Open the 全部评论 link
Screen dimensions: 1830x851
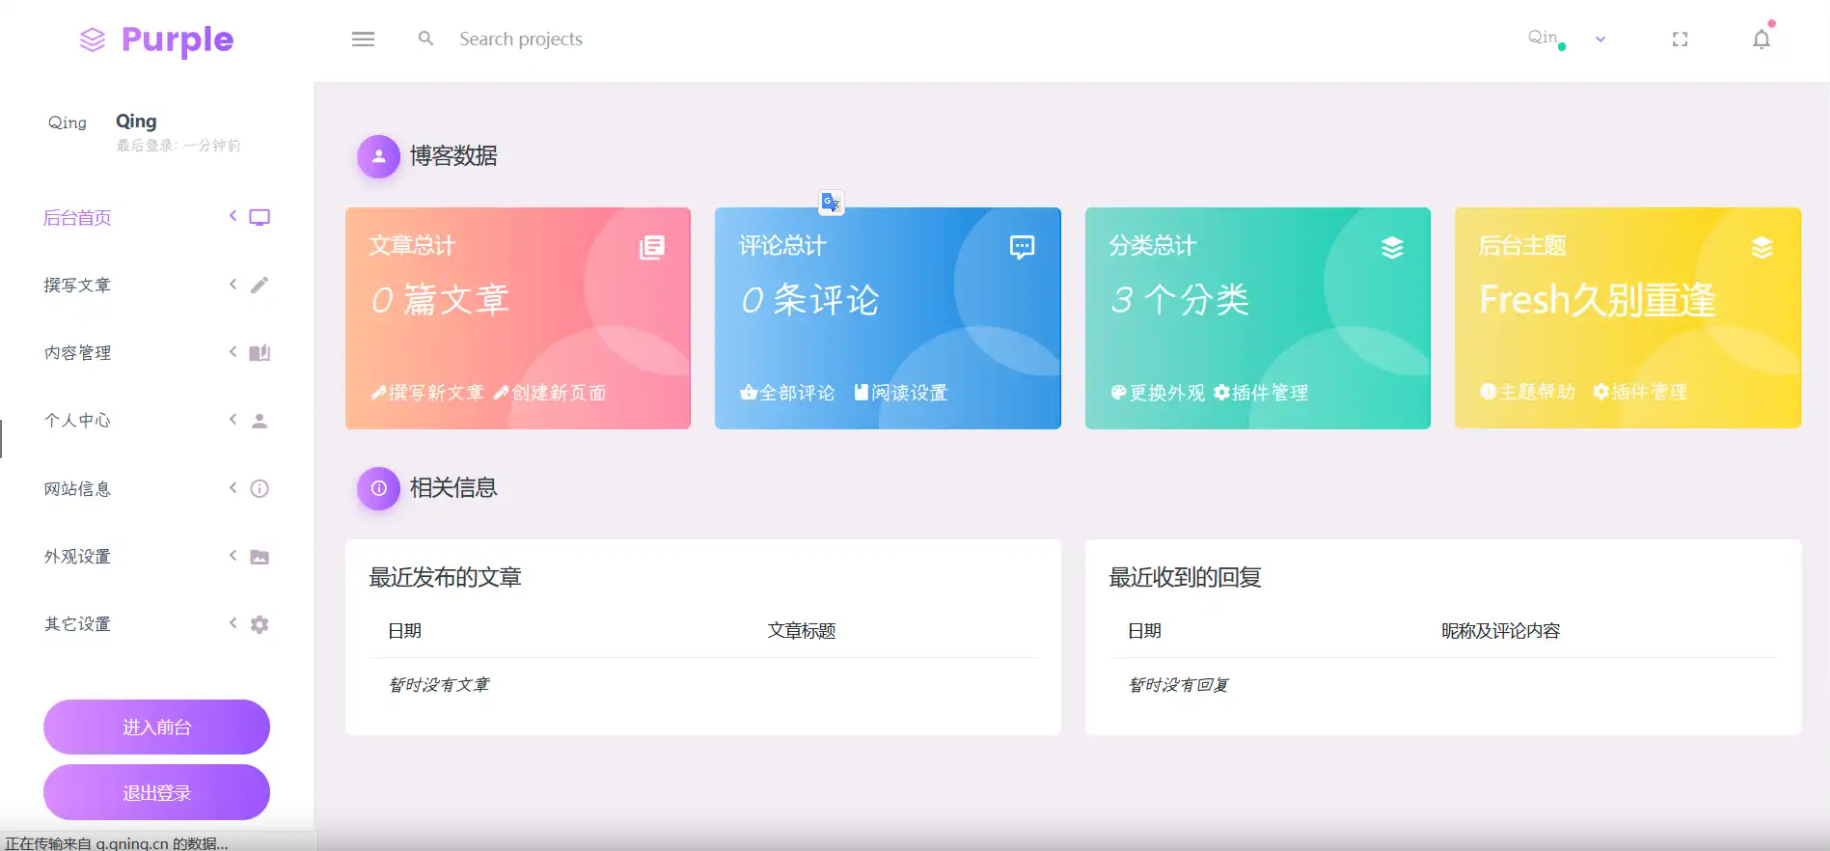788,393
